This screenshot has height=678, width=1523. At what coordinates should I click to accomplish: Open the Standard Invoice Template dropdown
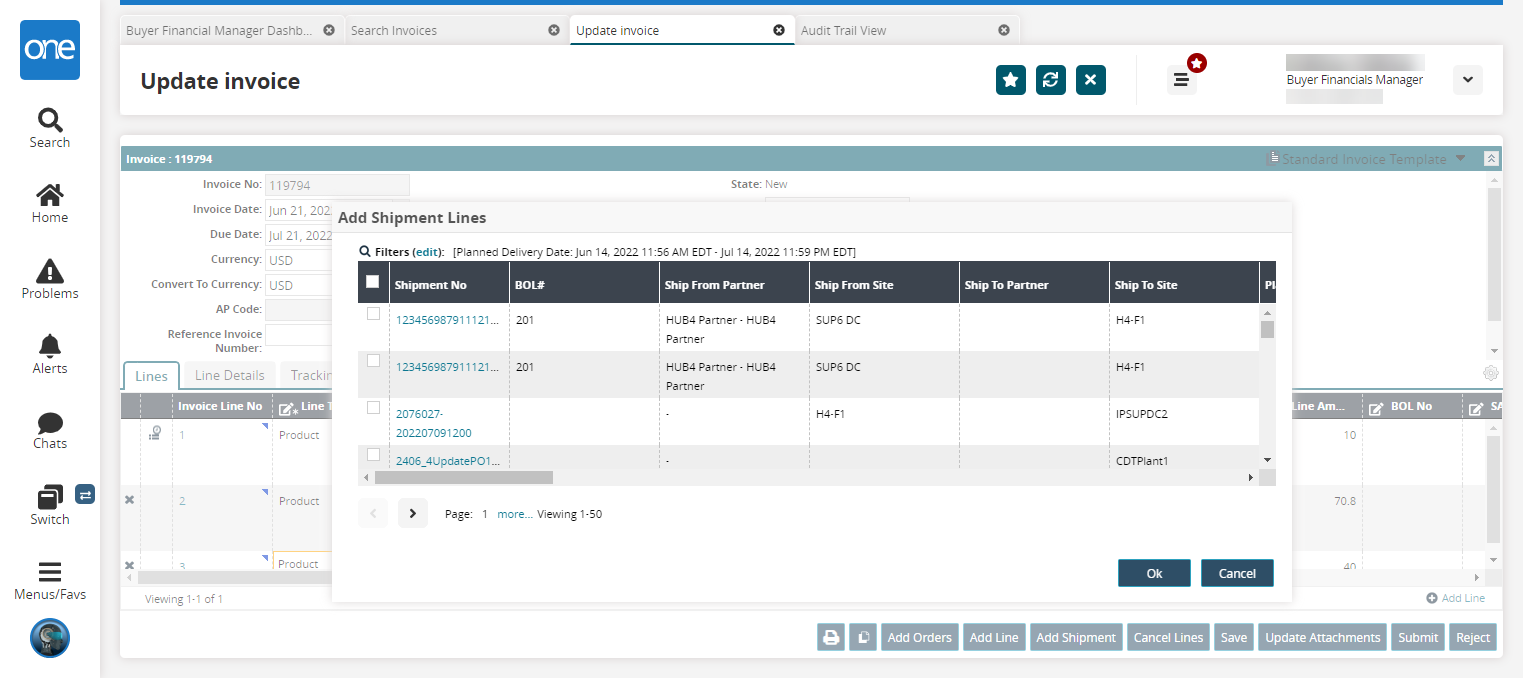[1366, 159]
